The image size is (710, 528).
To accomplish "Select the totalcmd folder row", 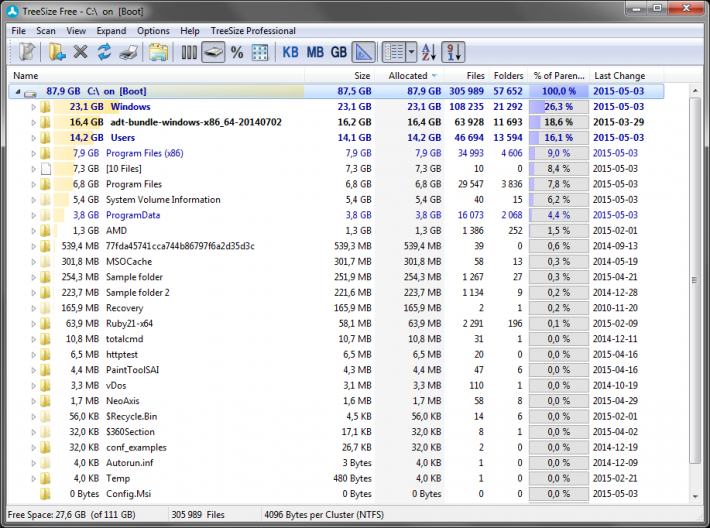I will pos(336,339).
